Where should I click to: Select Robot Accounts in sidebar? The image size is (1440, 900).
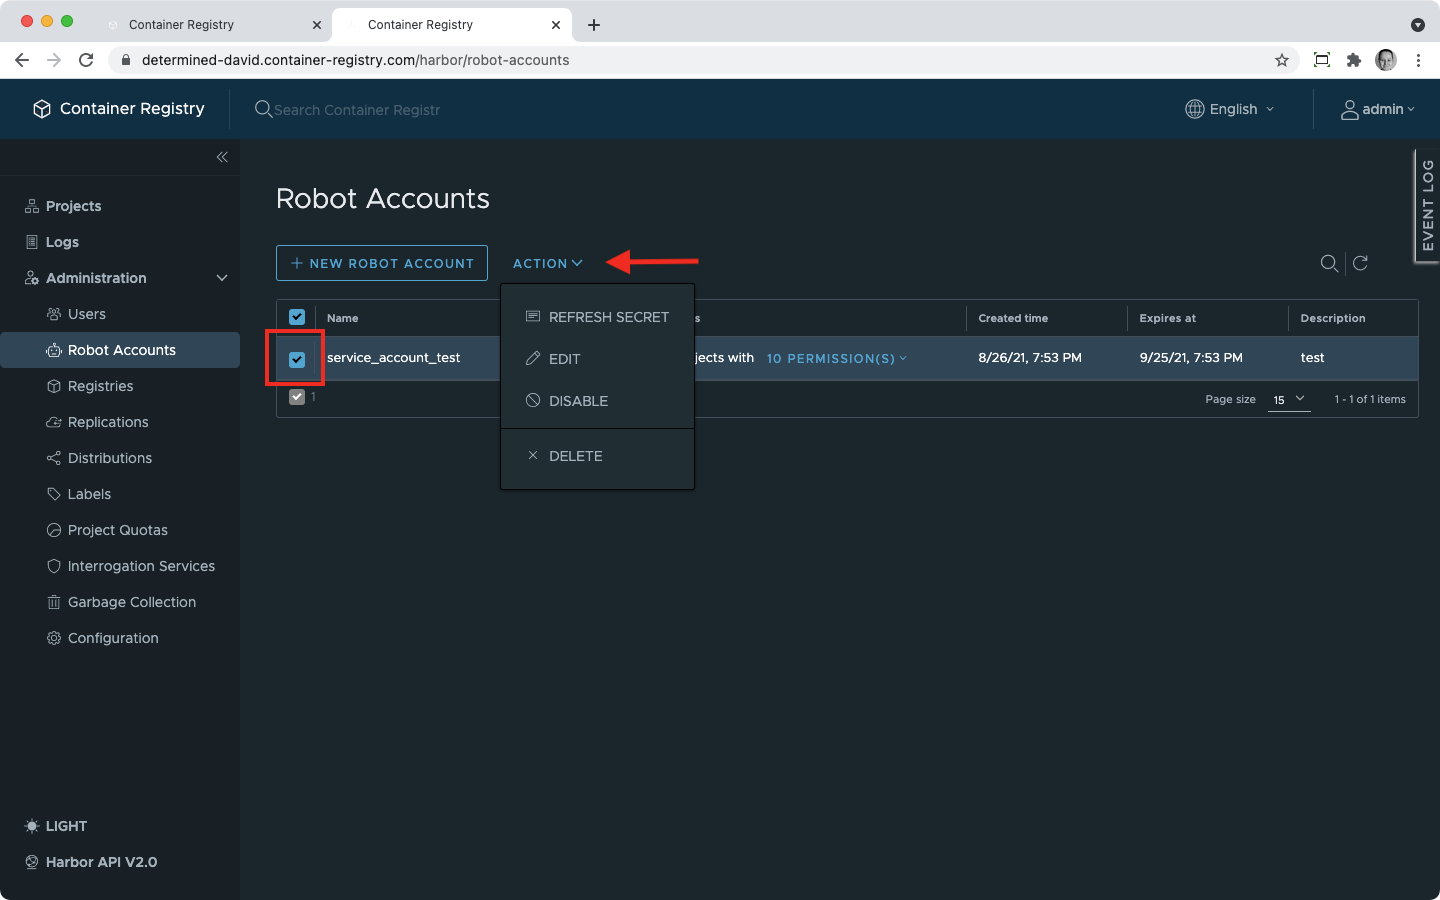[120, 350]
